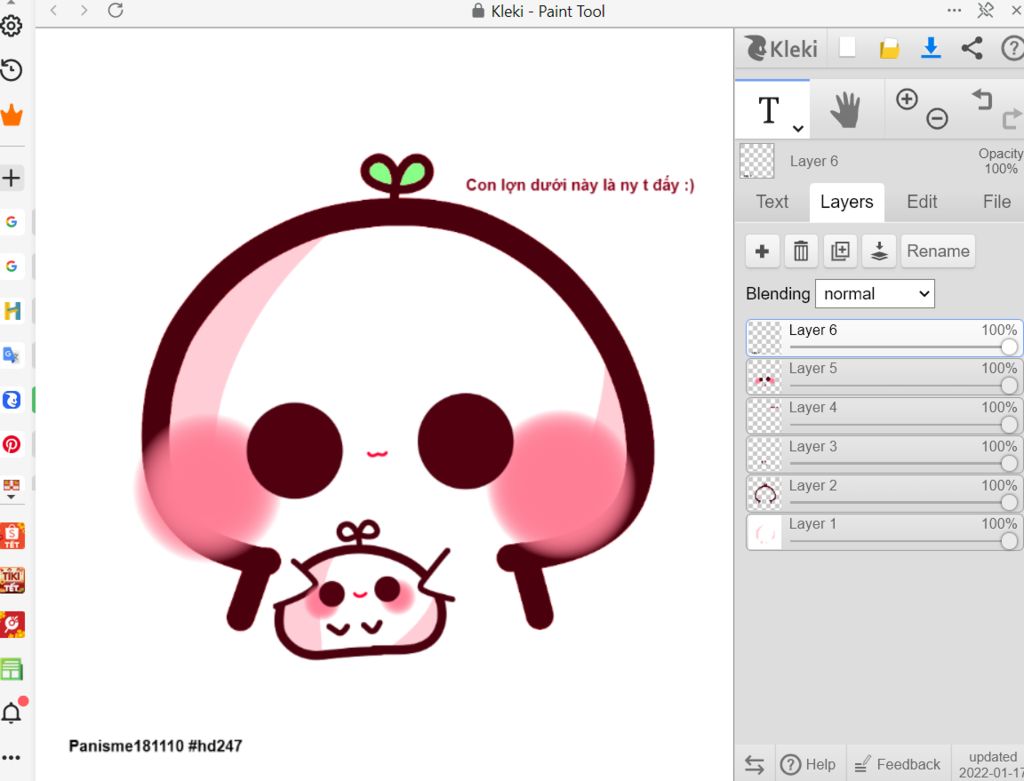Open the Edit tab
Viewport: 1024px width, 781px height.
coord(921,202)
